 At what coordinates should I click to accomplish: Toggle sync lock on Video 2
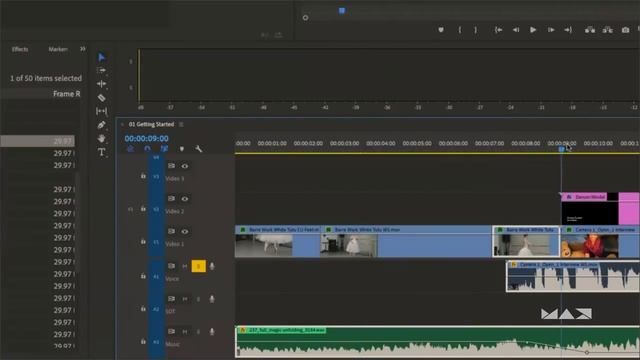point(171,198)
